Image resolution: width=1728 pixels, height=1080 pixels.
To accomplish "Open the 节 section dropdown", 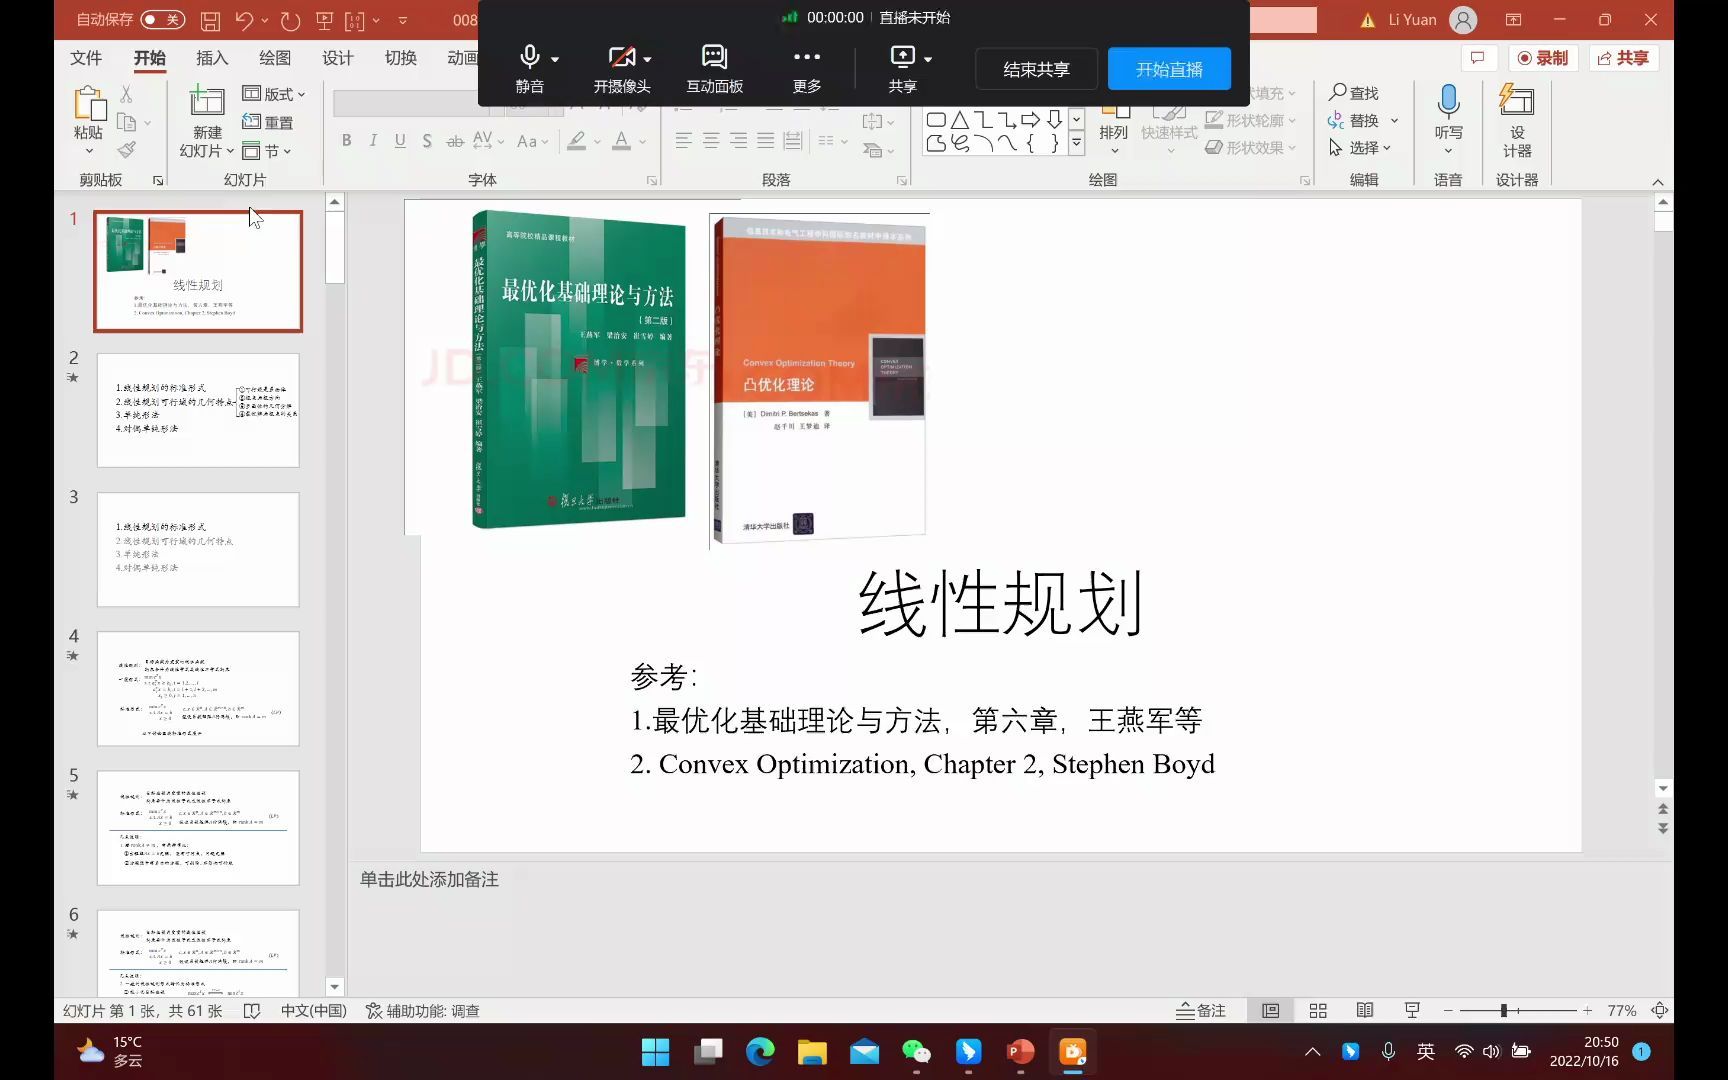I will [267, 151].
